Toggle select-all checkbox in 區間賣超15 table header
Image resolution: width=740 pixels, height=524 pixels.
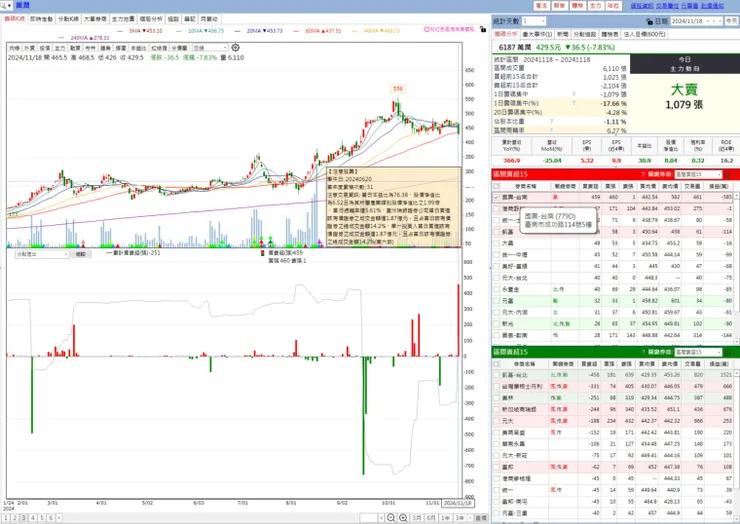[x=496, y=363]
